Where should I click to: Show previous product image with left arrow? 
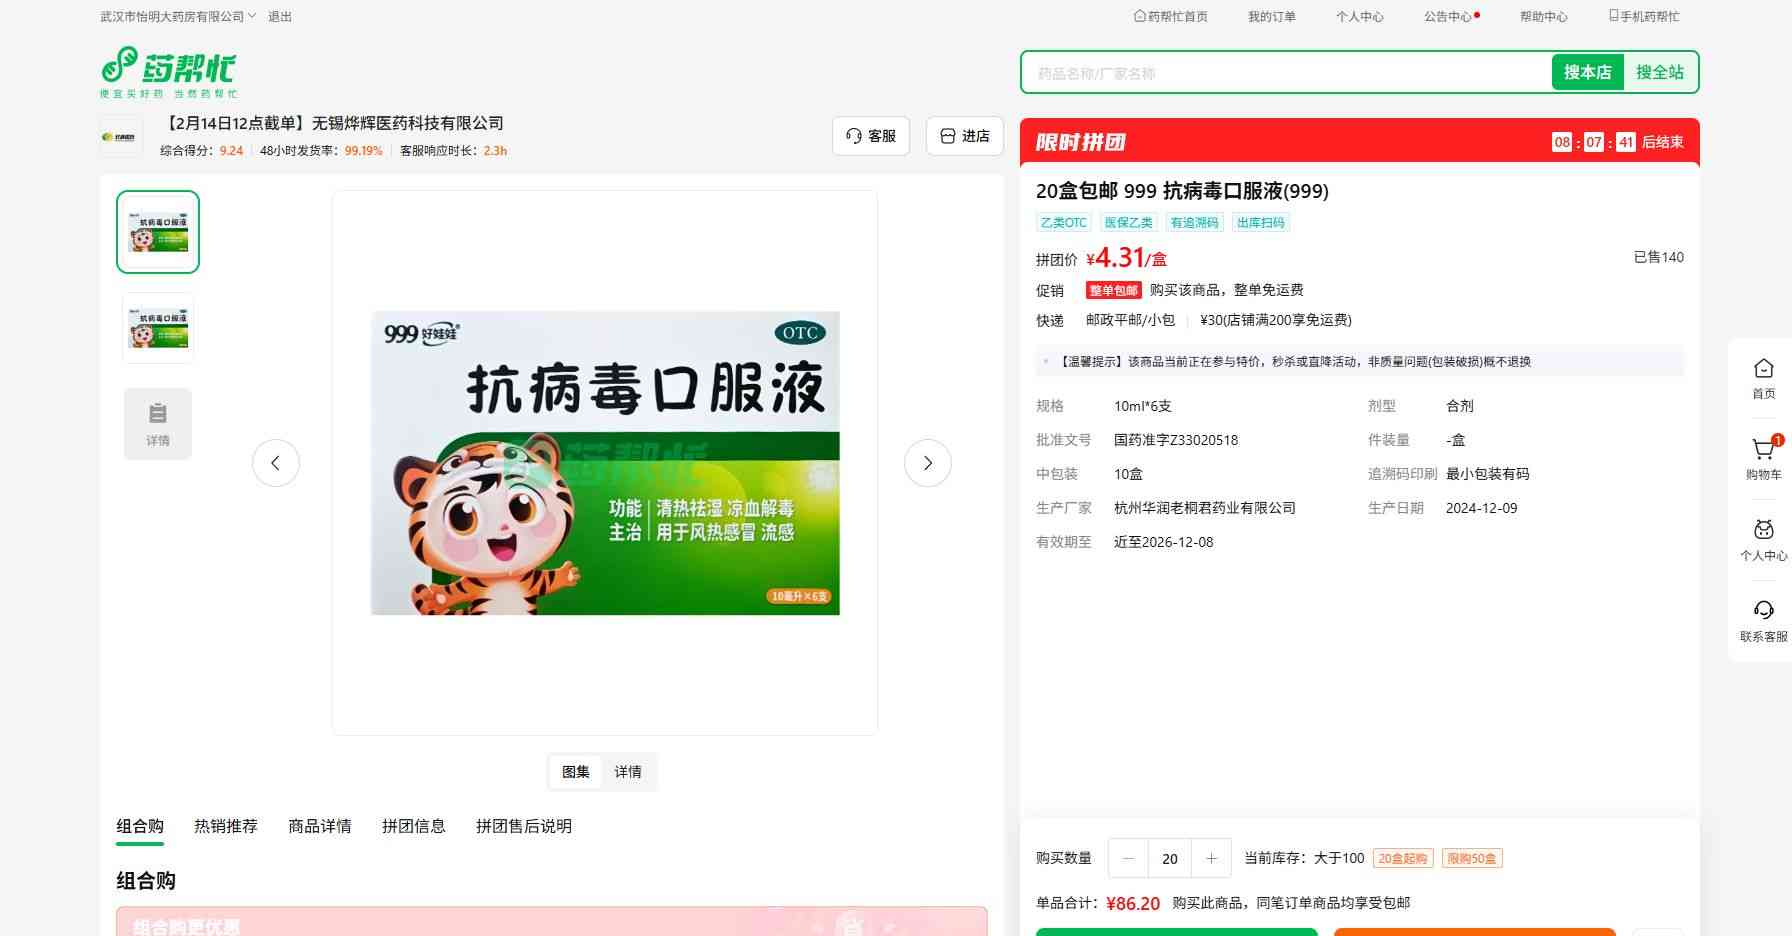pos(276,463)
